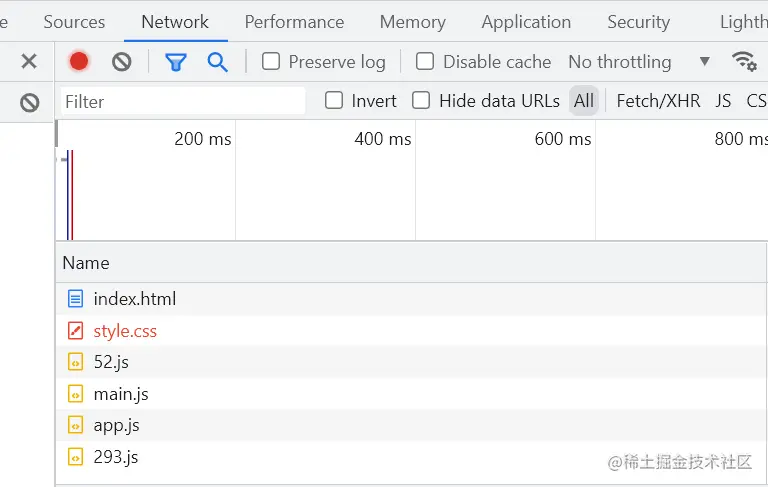Screen dimensions: 768x487
Task: Enable the Preserve log checkbox
Action: pyautogui.click(x=271, y=62)
